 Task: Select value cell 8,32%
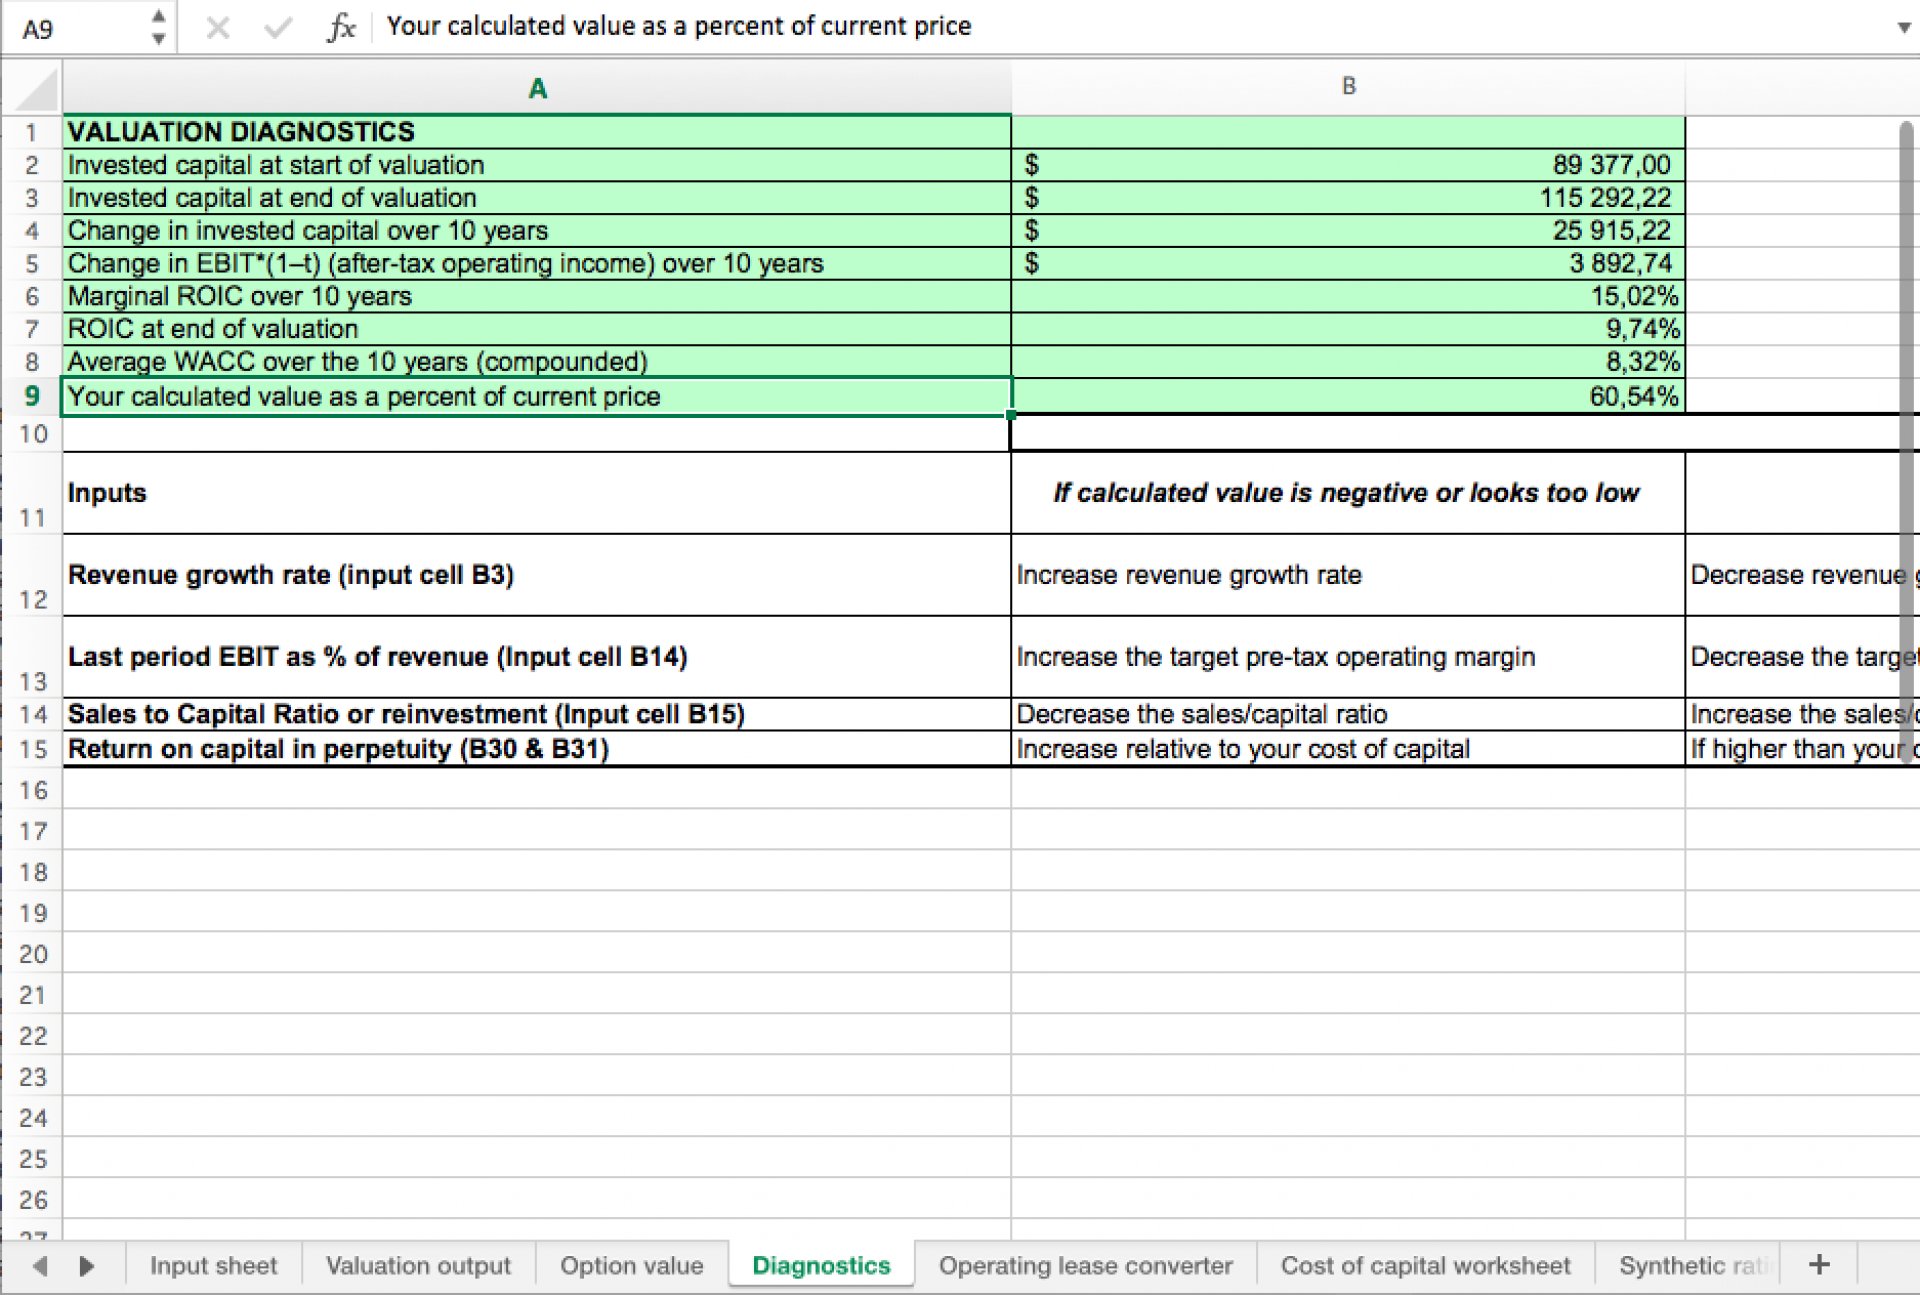pyautogui.click(x=1348, y=362)
